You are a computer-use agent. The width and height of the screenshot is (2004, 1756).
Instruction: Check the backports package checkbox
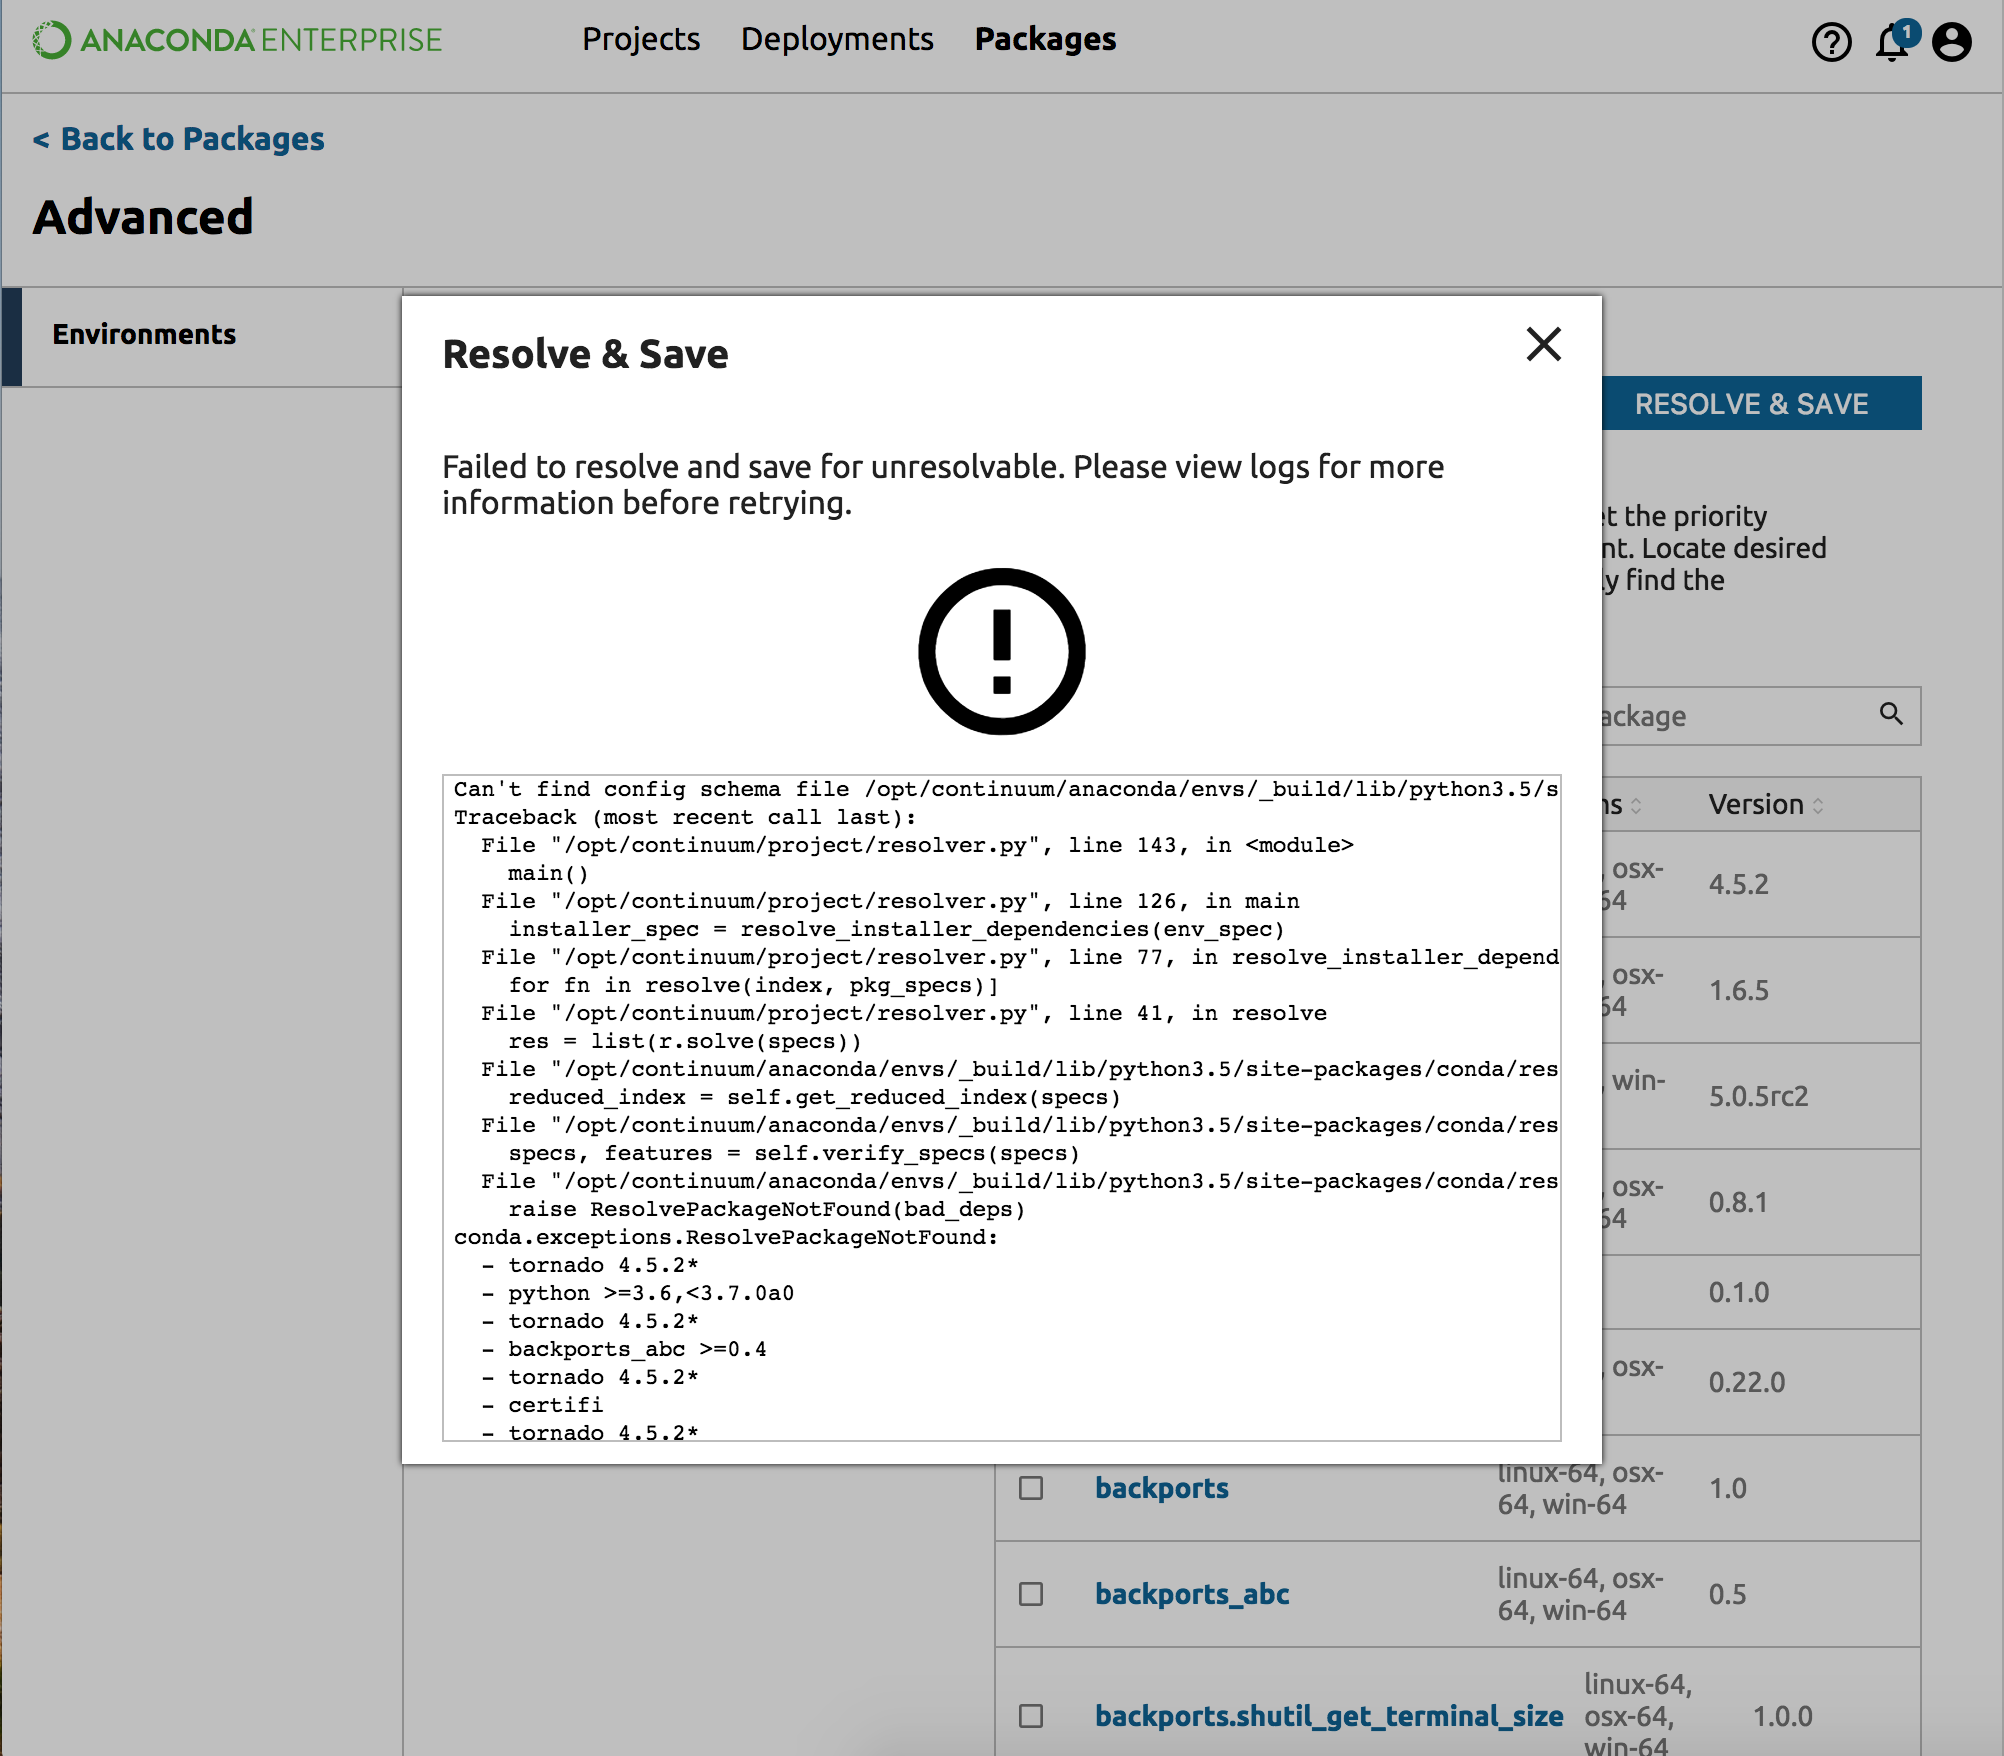(x=1031, y=1488)
